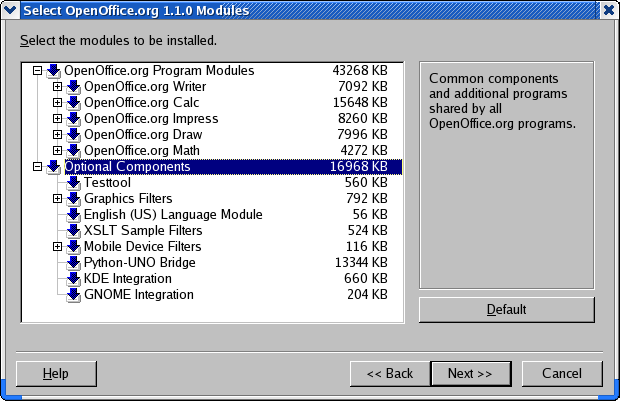
Task: Click the install arrow icon for OpenOffice.org Program Modules
Action: click(53, 71)
